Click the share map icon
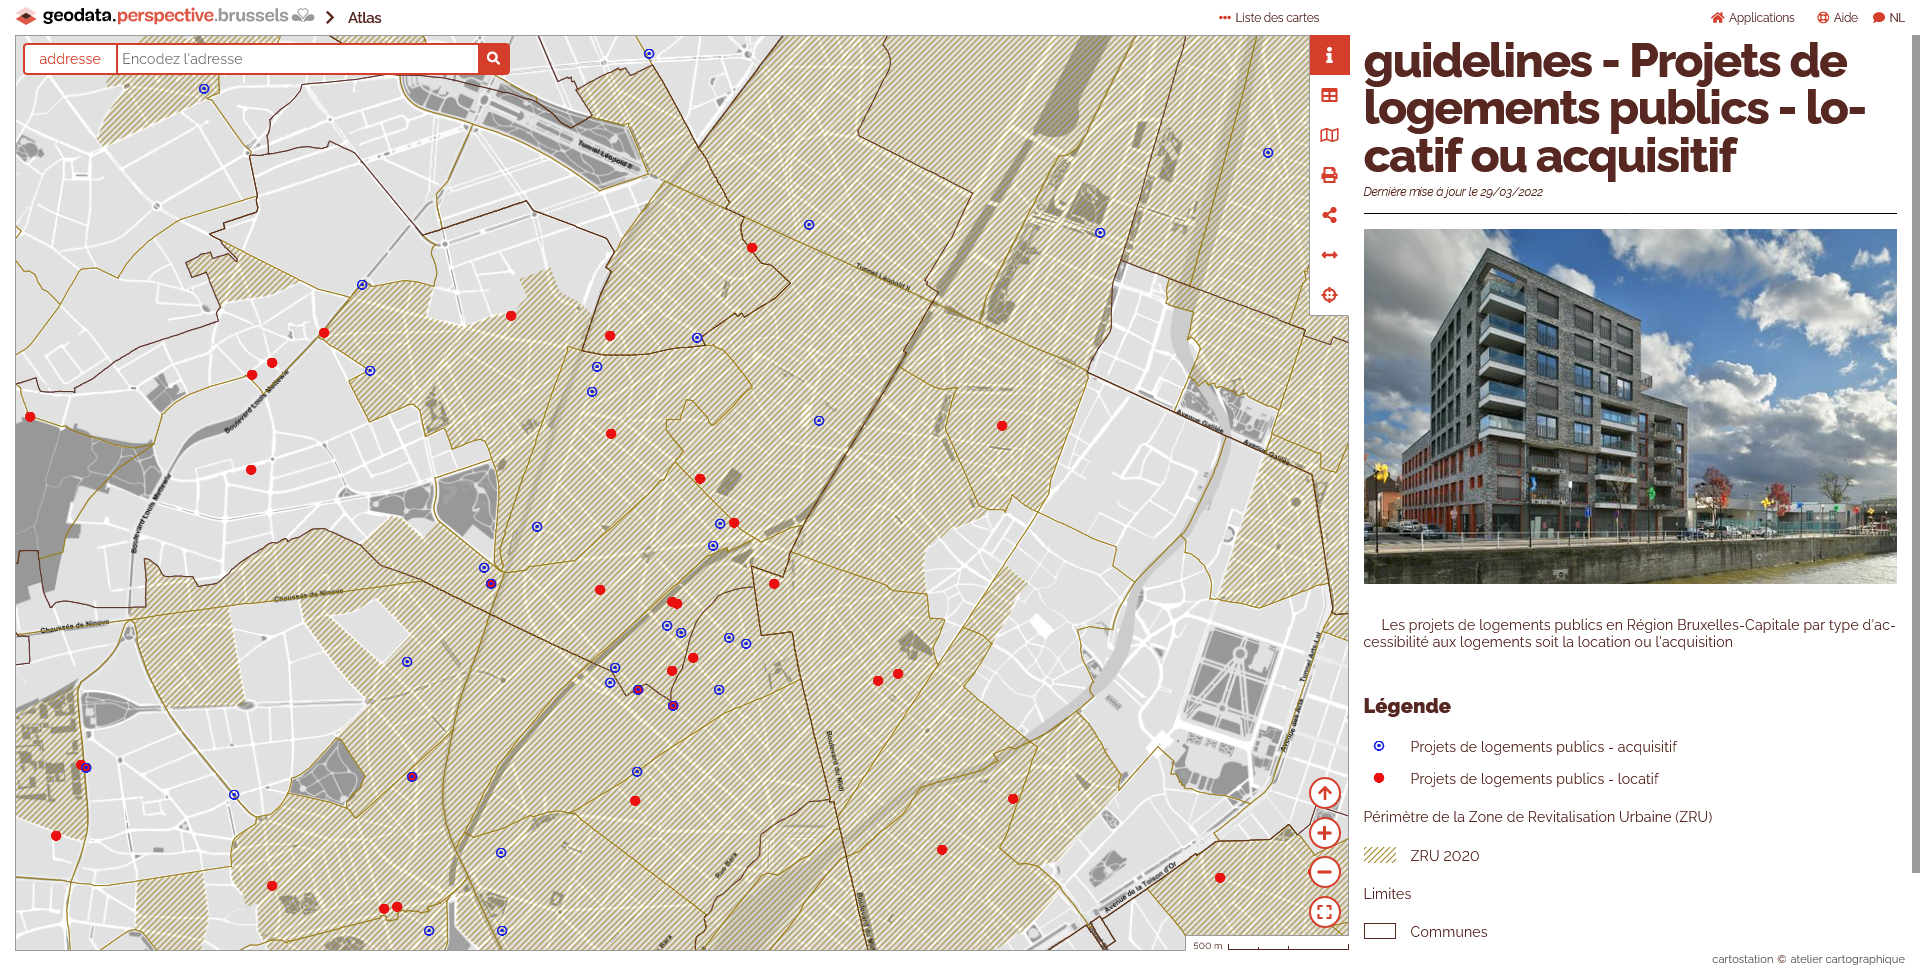 [1329, 215]
